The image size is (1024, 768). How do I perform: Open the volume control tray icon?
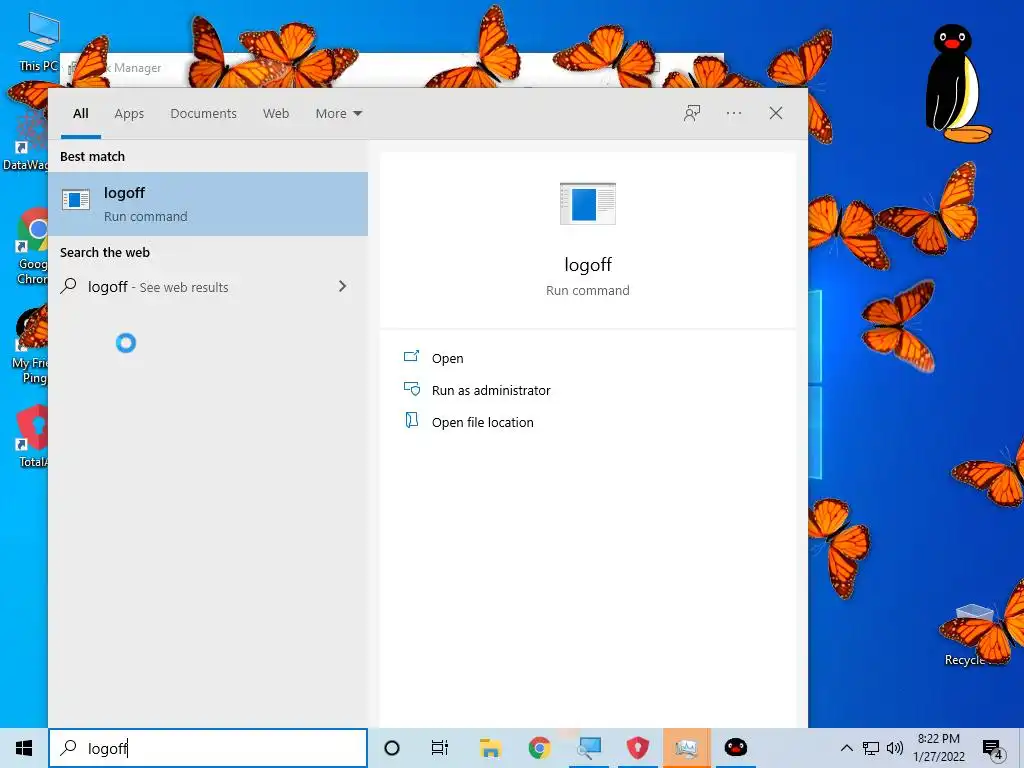895,748
